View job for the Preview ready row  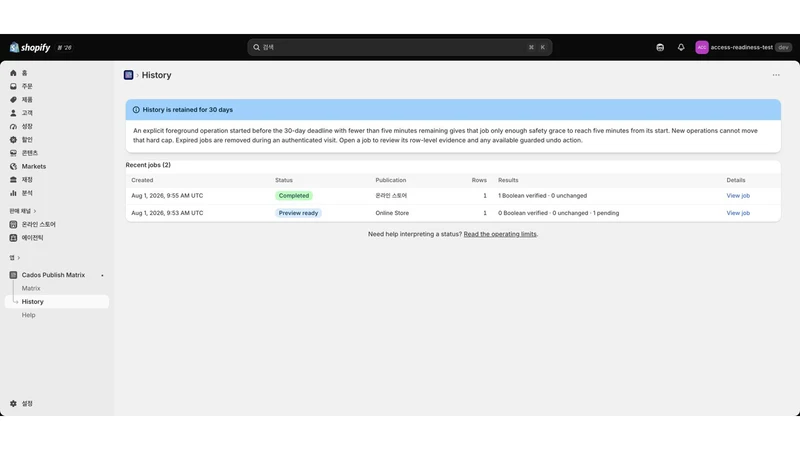coord(738,213)
